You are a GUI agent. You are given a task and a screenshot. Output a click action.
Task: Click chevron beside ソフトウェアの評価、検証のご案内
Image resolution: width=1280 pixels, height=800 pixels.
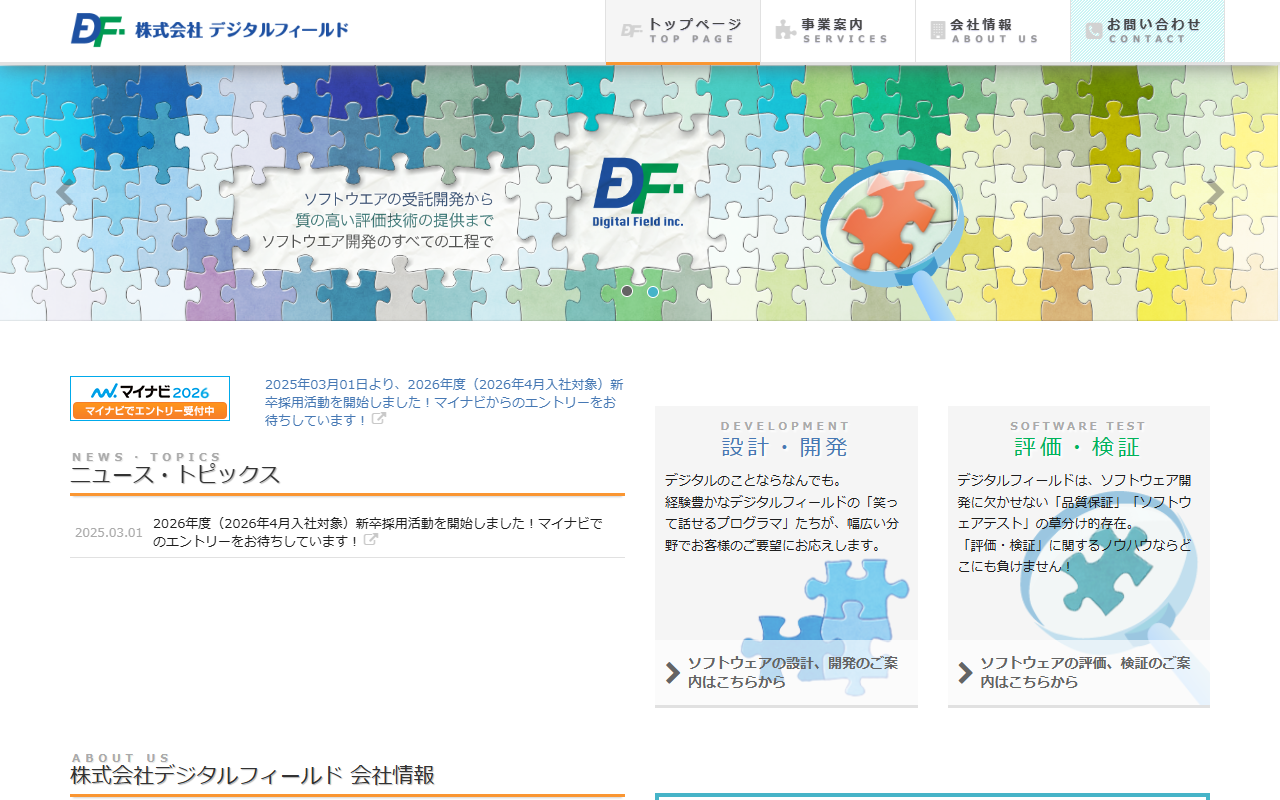point(965,673)
